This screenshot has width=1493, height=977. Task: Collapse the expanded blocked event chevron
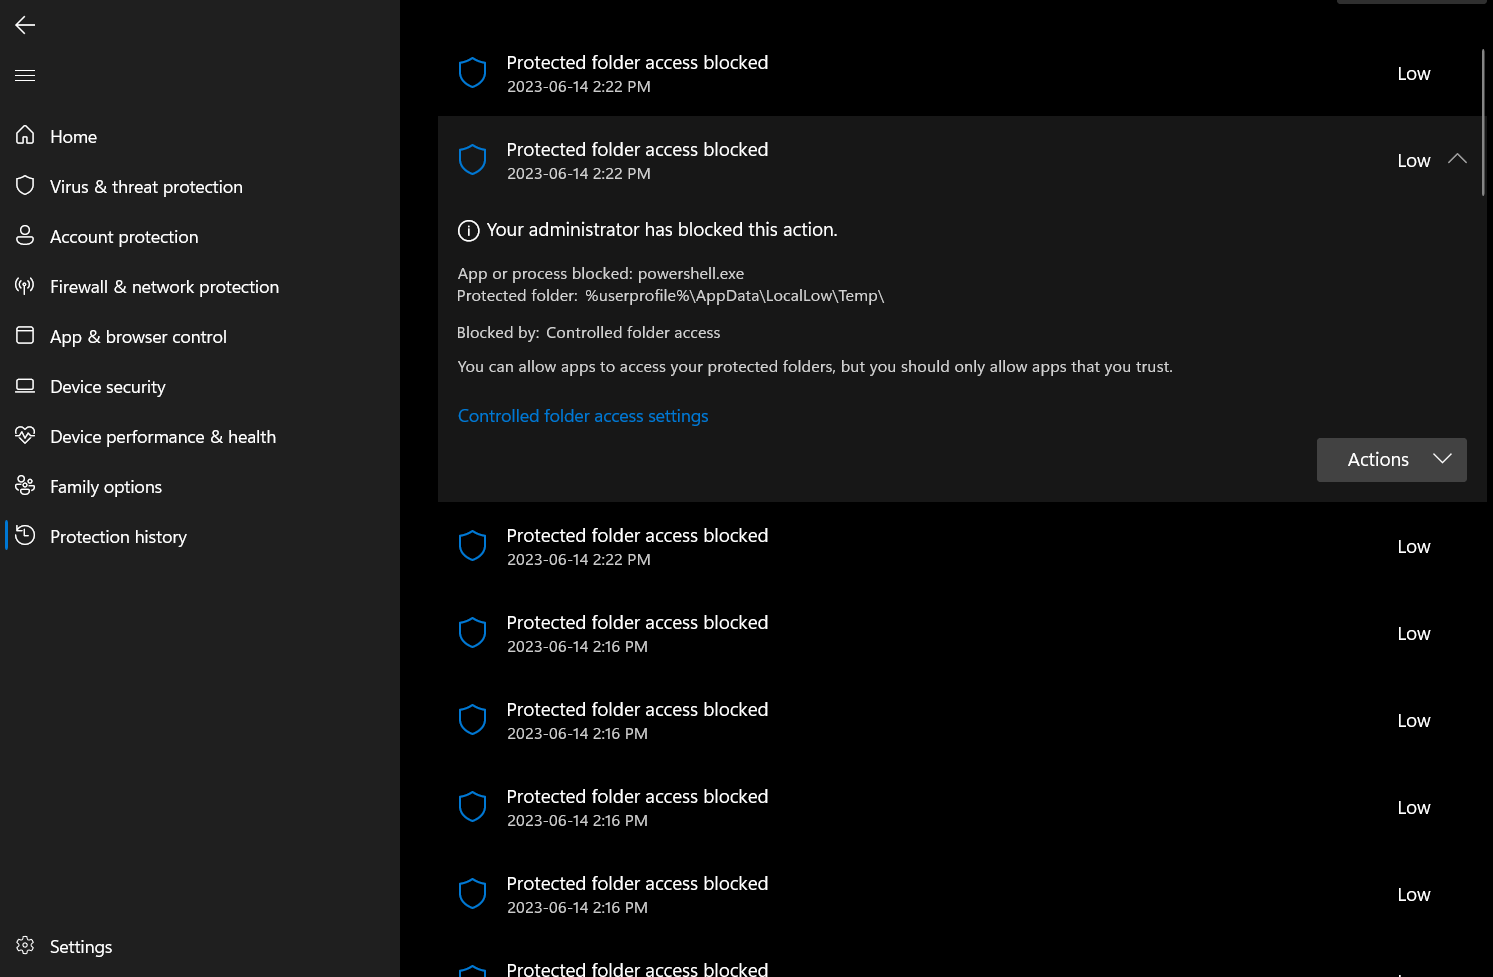tap(1457, 159)
